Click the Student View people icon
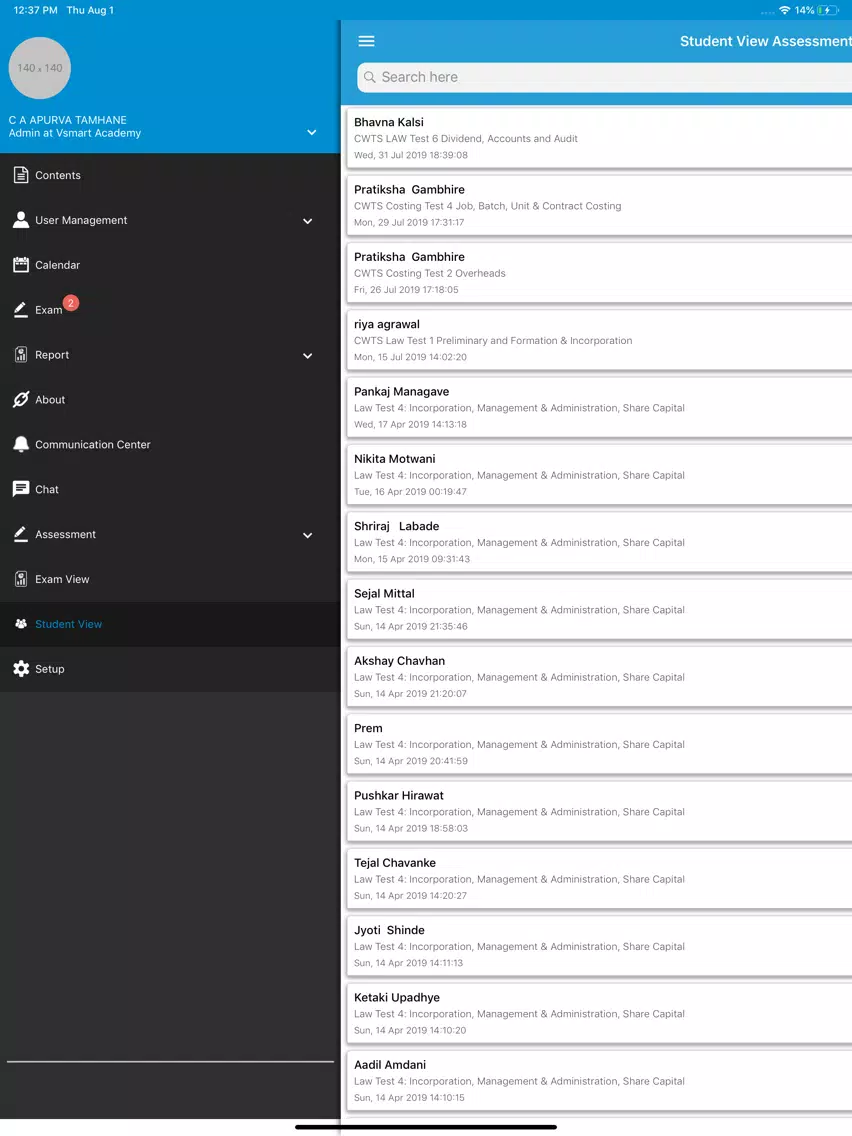Viewport: 852px width, 1136px height. 21,624
